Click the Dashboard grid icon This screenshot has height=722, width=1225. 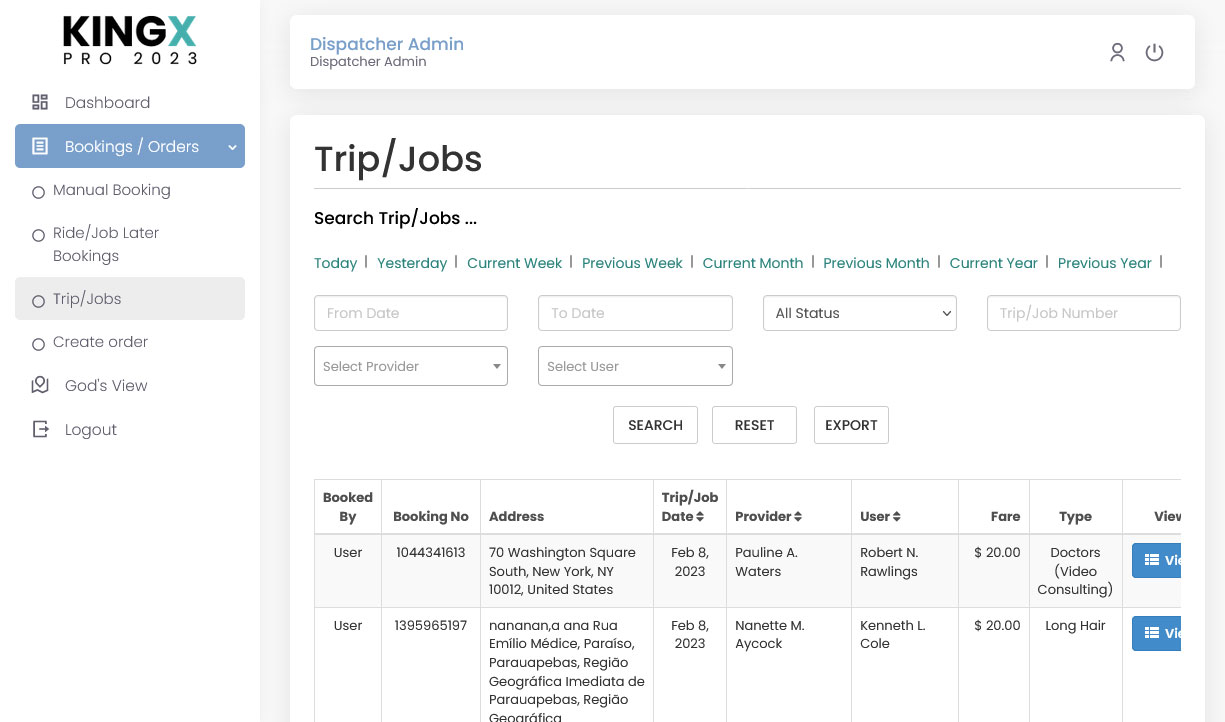coord(40,102)
